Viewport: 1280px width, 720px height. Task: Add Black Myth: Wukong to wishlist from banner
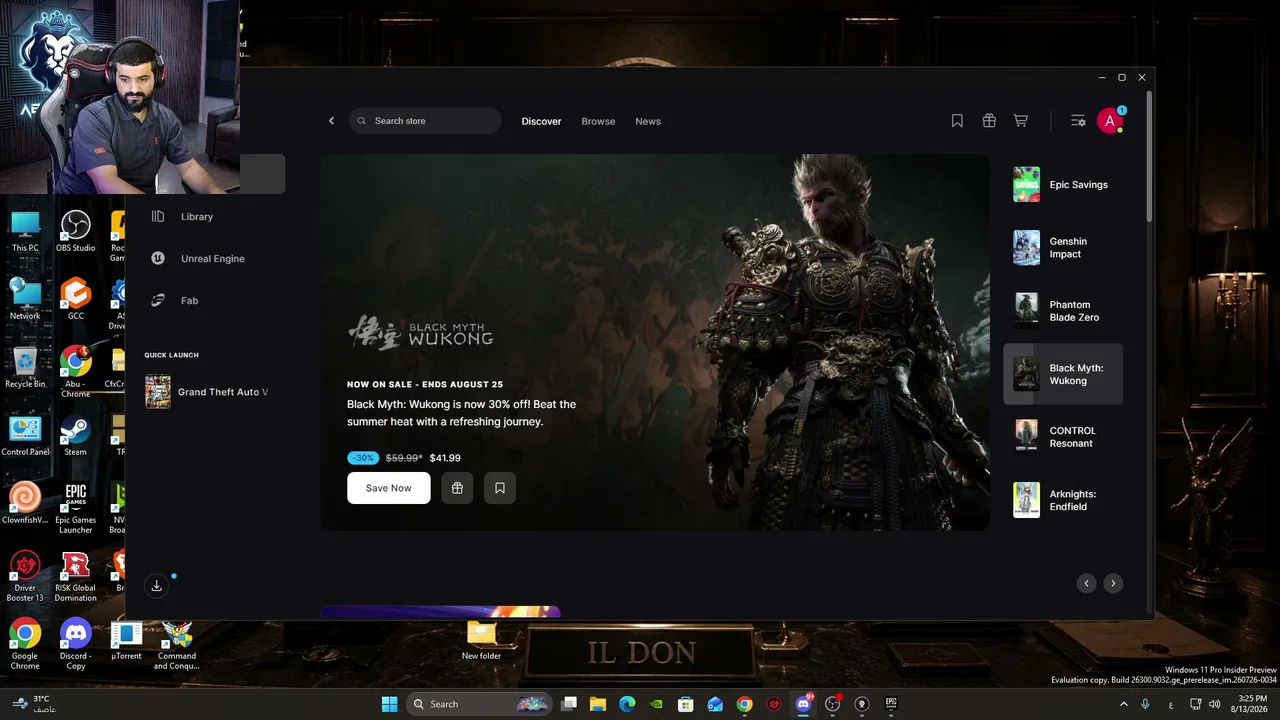pos(500,488)
